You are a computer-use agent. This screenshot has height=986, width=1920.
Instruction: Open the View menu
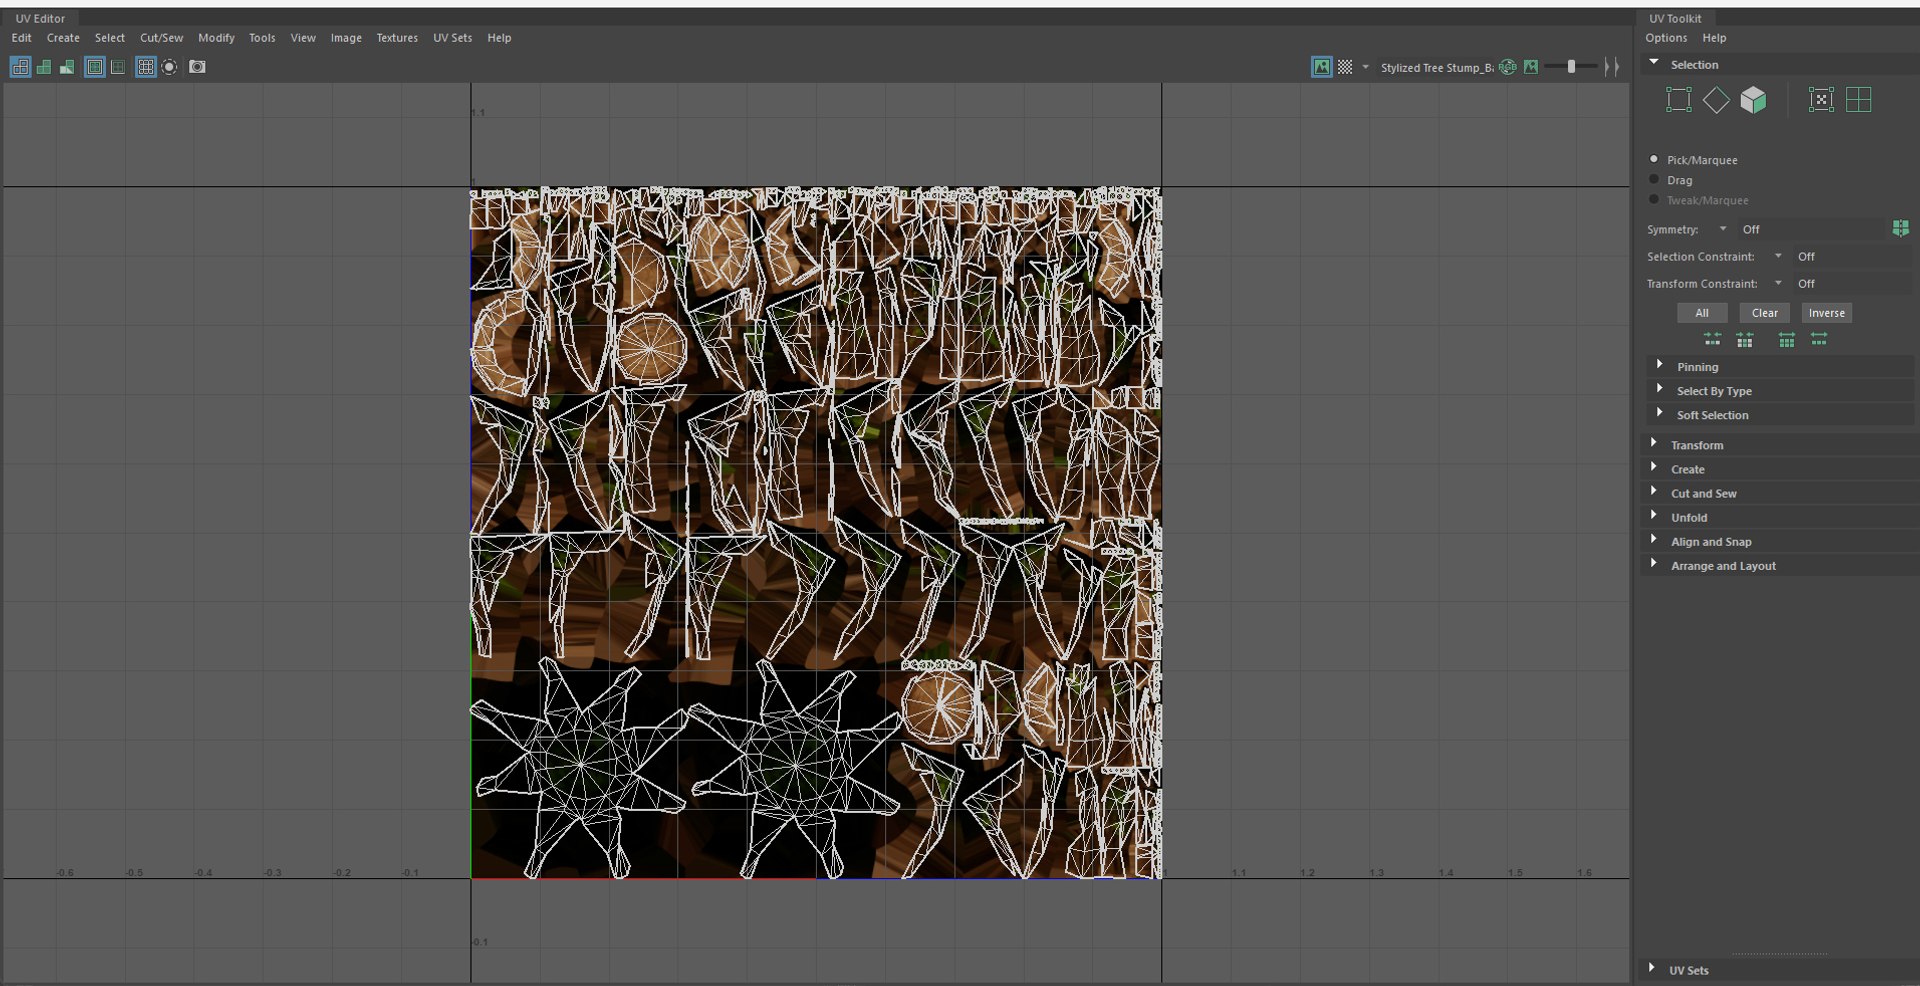pyautogui.click(x=303, y=38)
